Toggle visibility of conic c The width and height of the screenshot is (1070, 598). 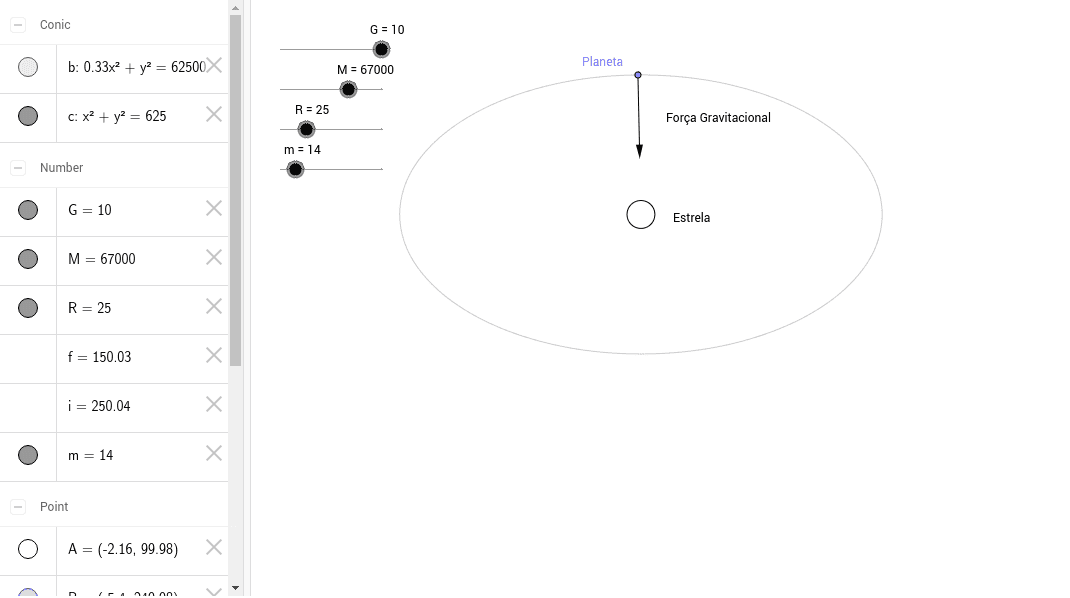28,116
